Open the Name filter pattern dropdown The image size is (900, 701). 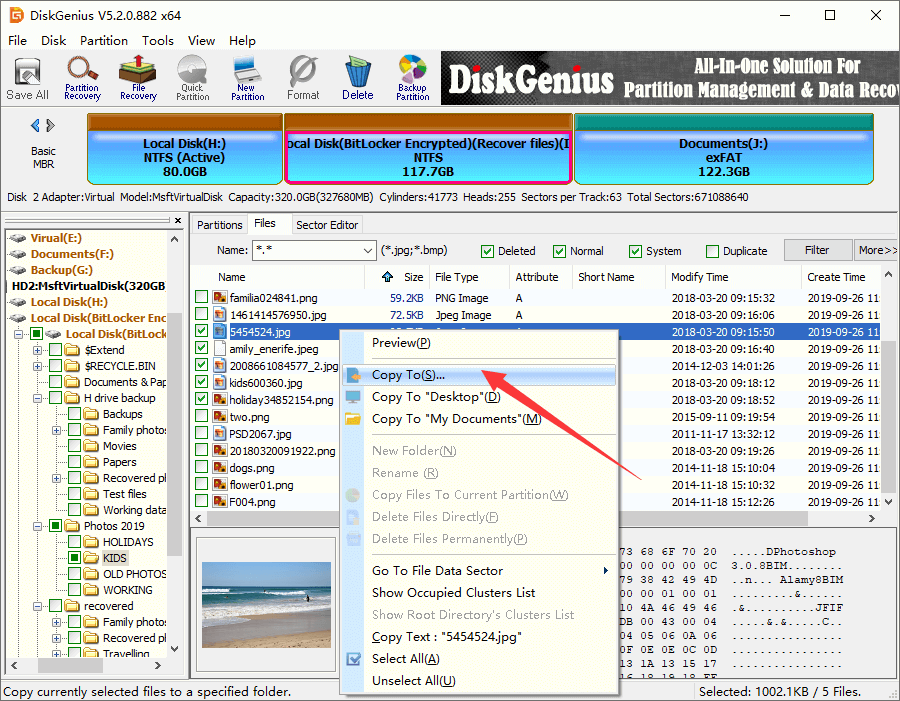click(x=366, y=251)
